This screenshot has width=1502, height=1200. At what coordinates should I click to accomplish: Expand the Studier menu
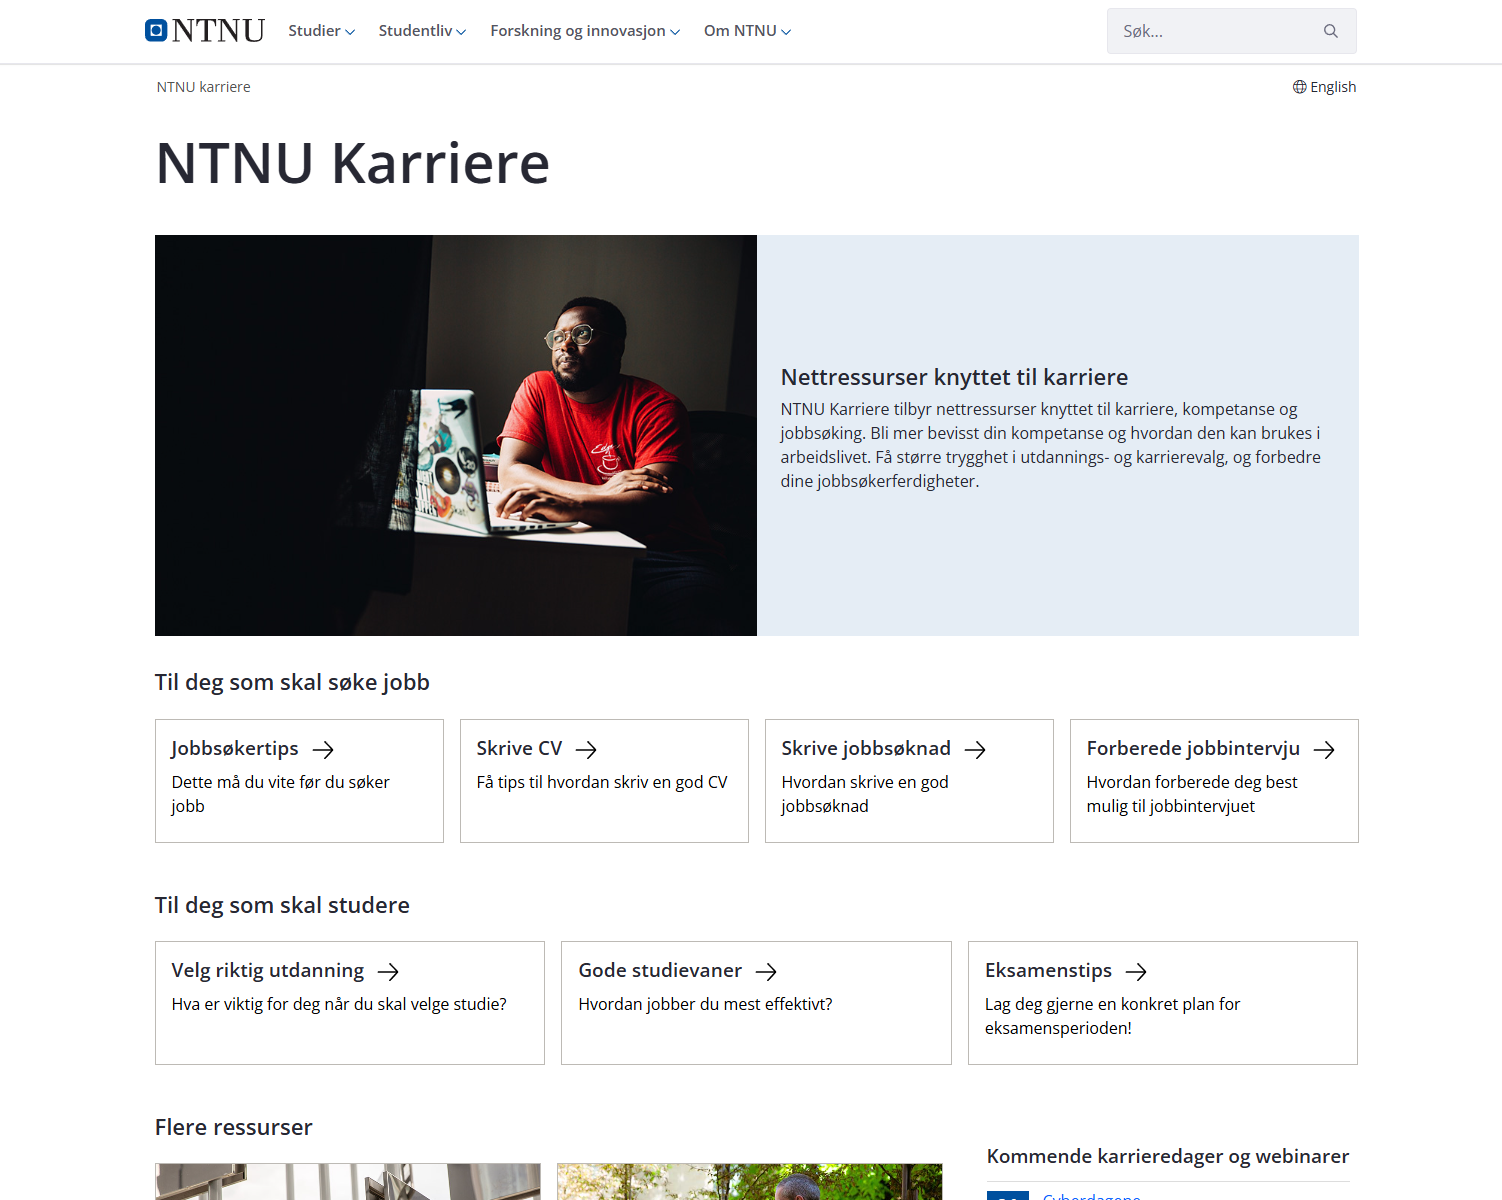322,31
